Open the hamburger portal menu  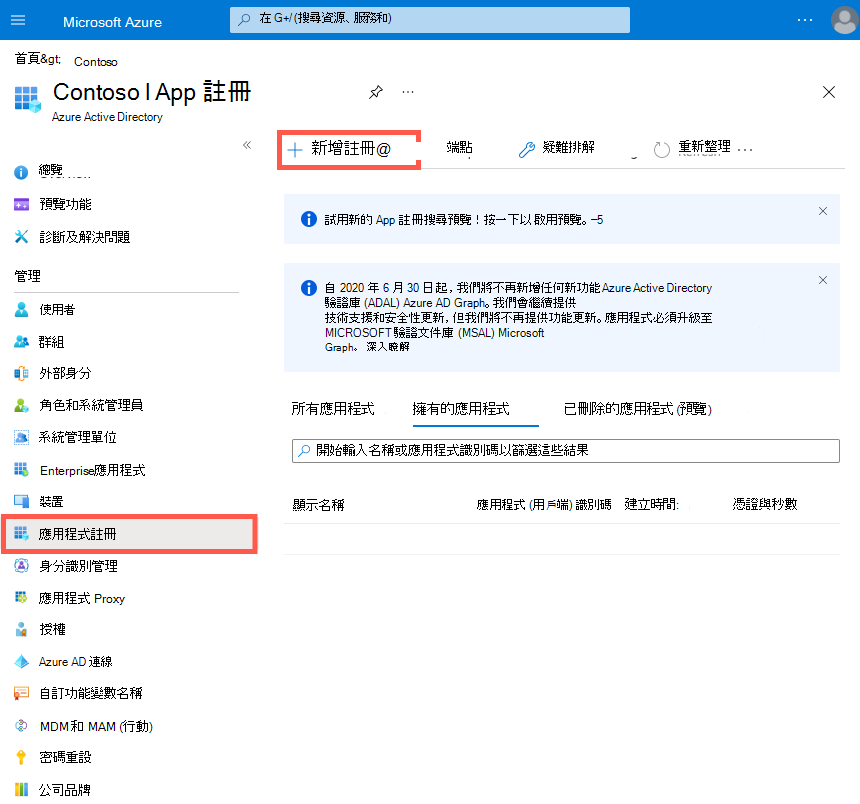pyautogui.click(x=18, y=20)
